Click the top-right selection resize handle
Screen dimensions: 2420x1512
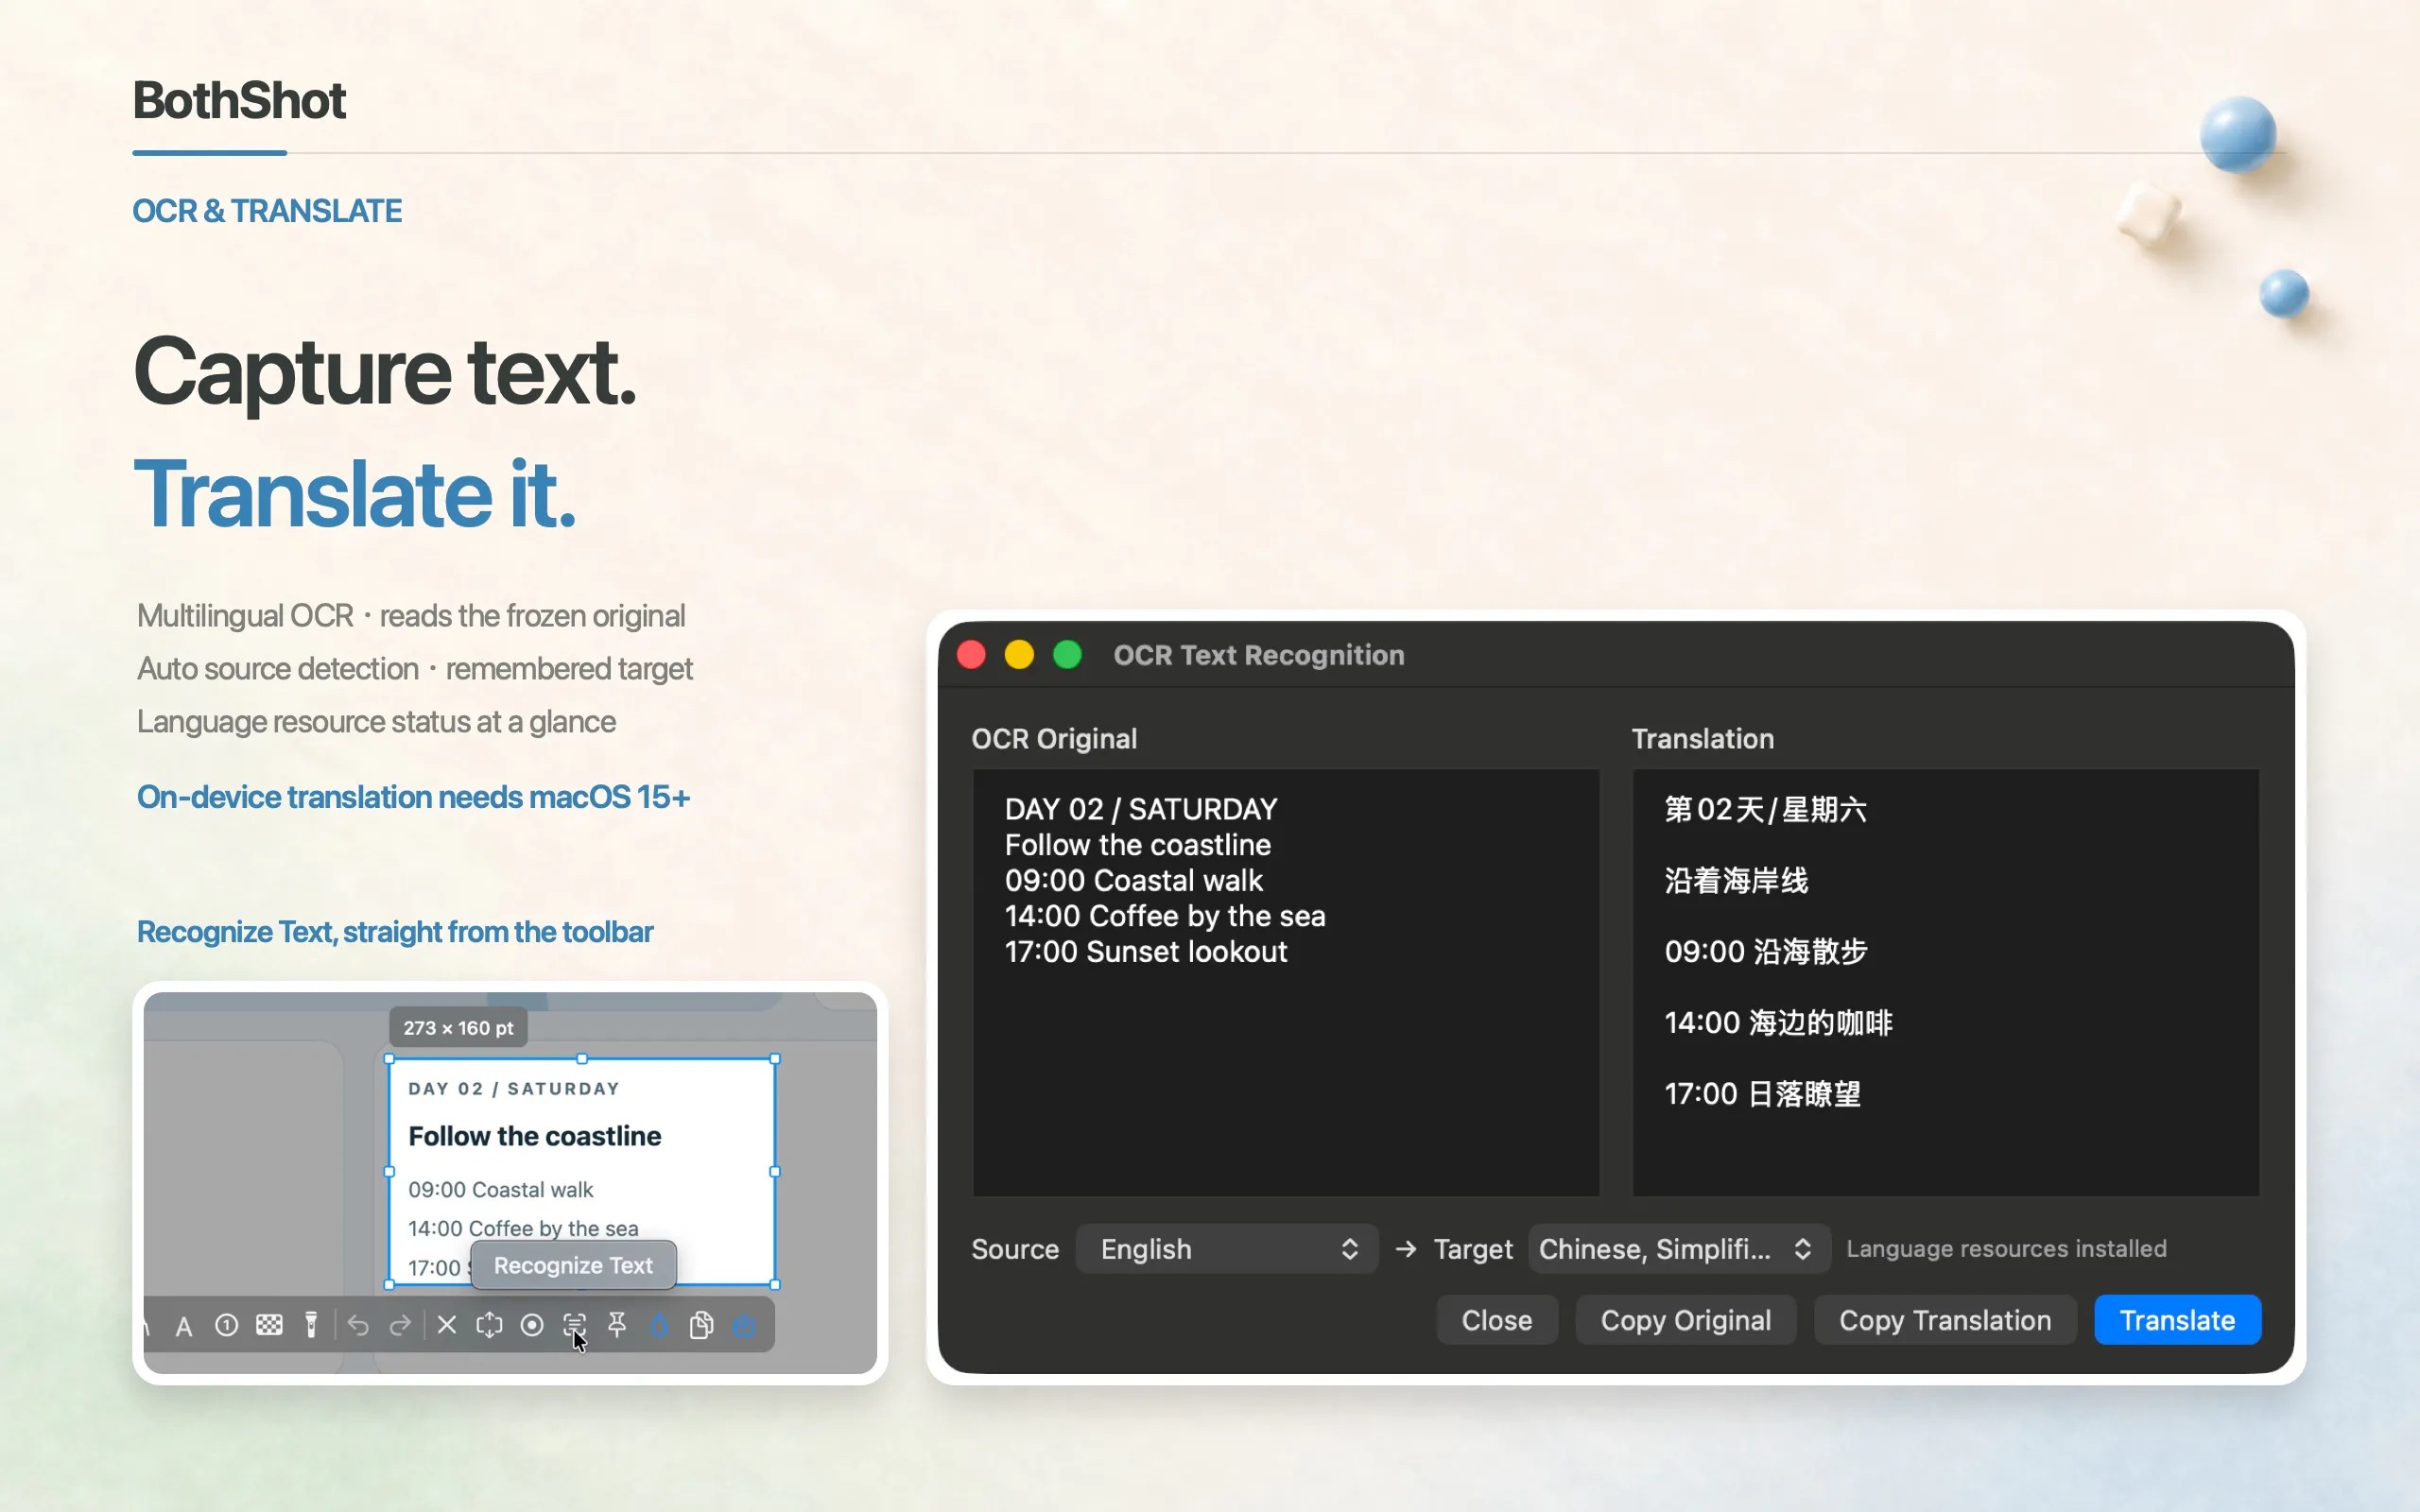pos(775,1059)
